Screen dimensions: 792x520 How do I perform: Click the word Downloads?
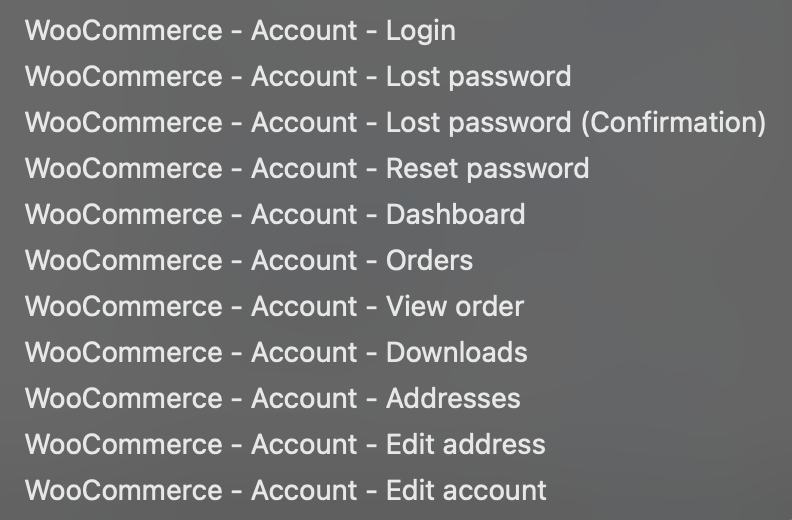[x=457, y=352]
